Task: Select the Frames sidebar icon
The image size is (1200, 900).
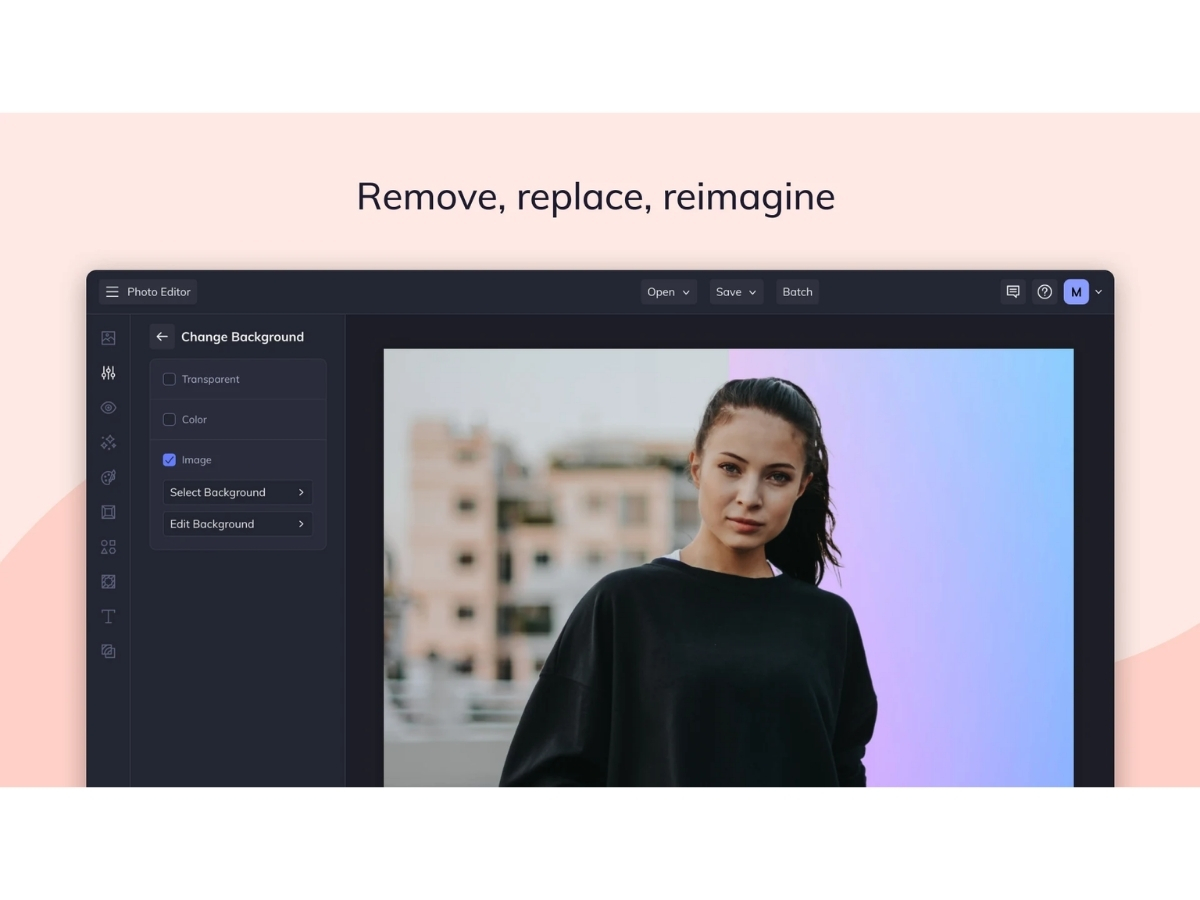Action: click(108, 512)
